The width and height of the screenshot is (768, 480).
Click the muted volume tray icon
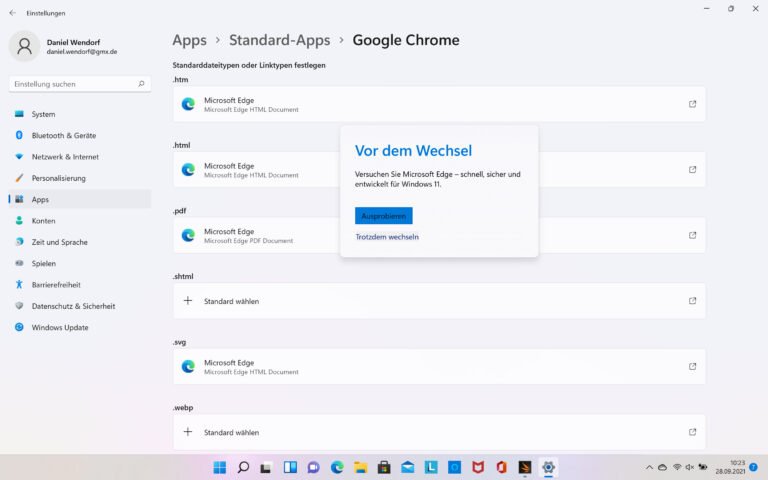coord(690,467)
